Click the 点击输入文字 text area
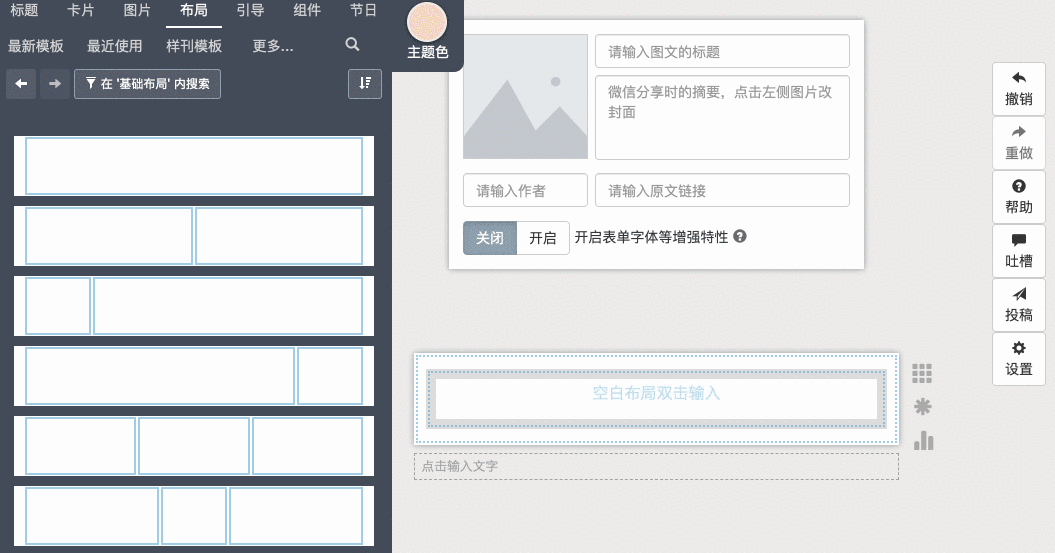The width and height of the screenshot is (1055, 553). pos(656,466)
